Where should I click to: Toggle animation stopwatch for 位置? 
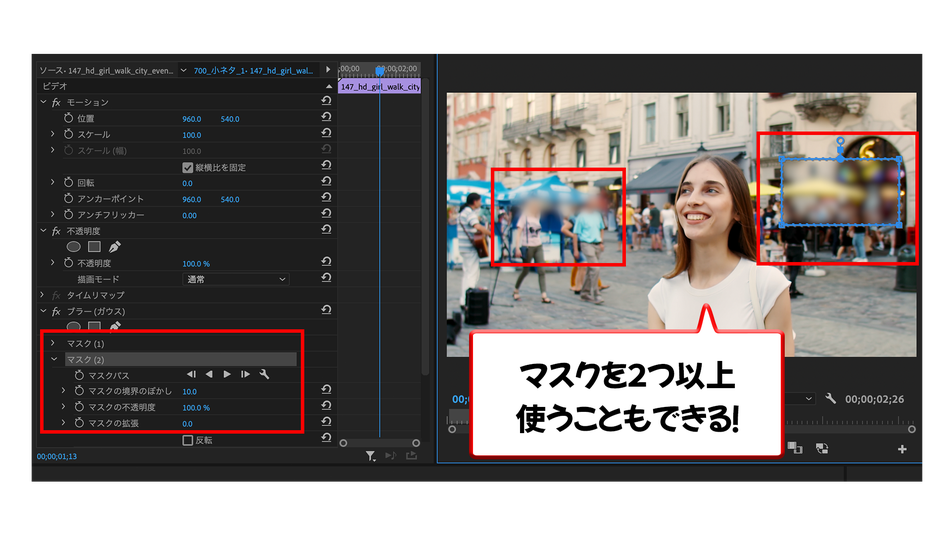(68, 118)
